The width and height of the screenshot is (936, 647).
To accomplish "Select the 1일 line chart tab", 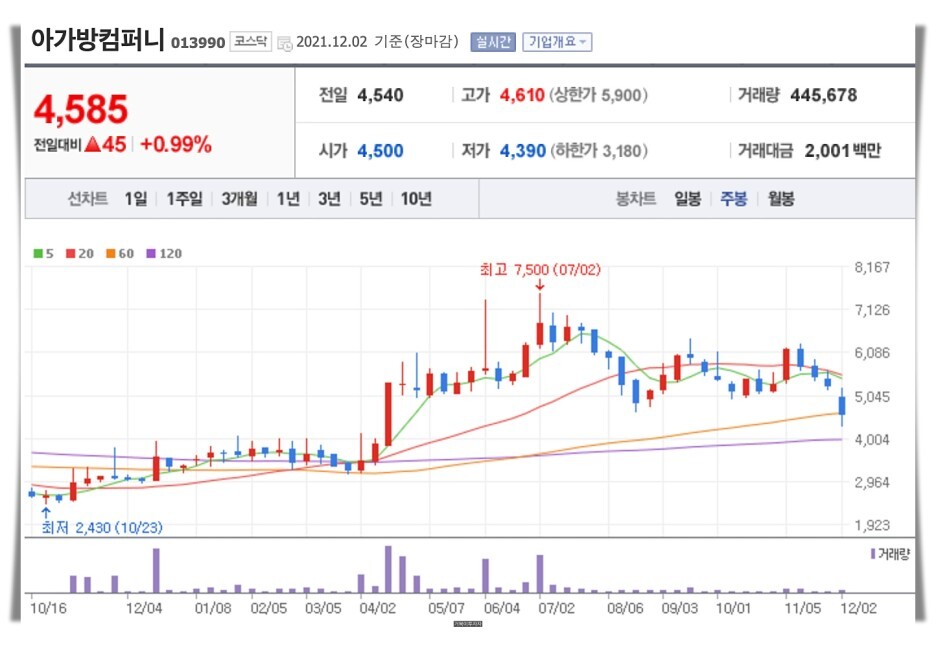I will pyautogui.click(x=136, y=199).
